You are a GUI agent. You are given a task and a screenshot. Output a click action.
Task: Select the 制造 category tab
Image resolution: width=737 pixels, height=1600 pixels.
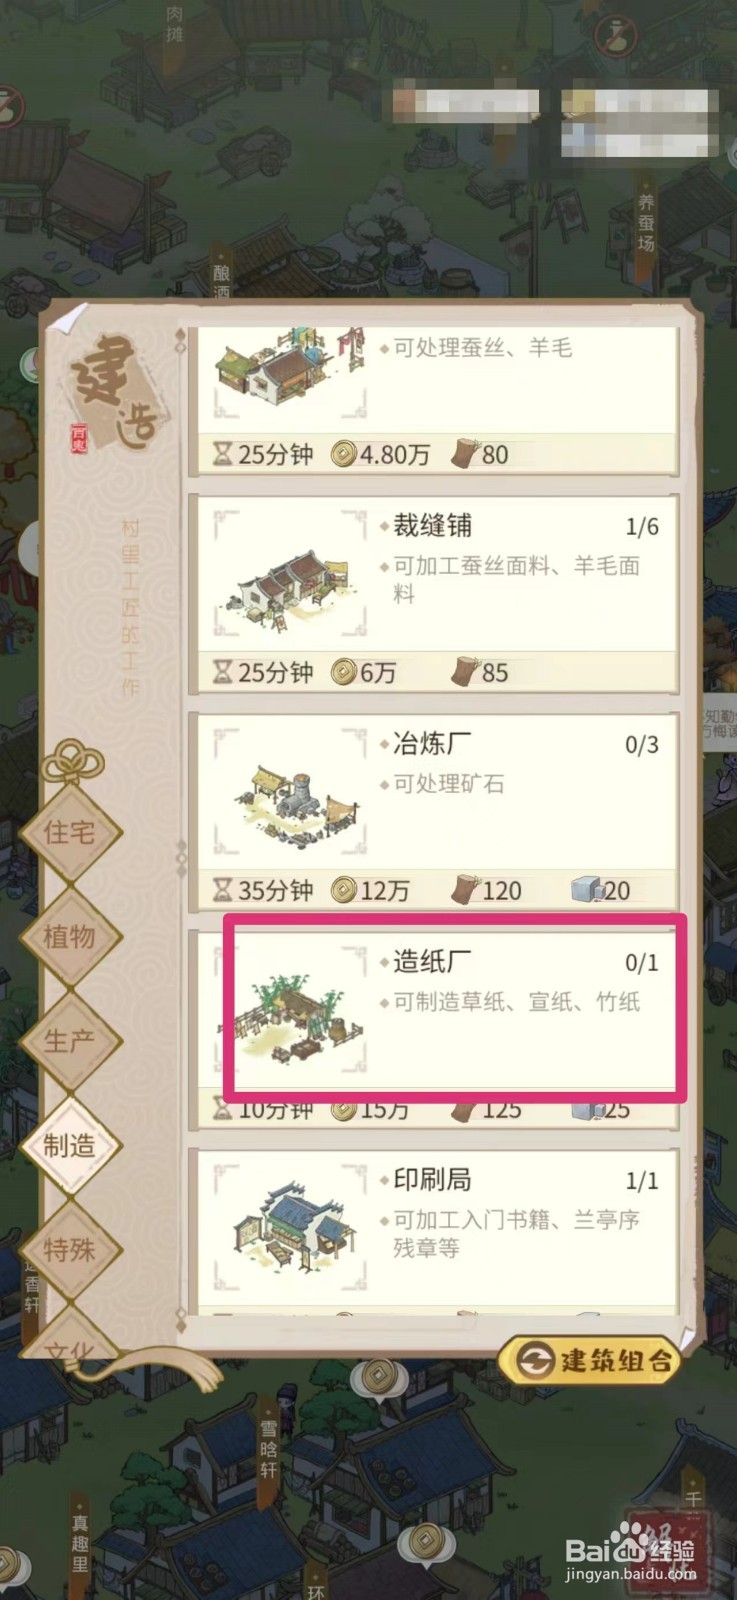pyautogui.click(x=70, y=1145)
